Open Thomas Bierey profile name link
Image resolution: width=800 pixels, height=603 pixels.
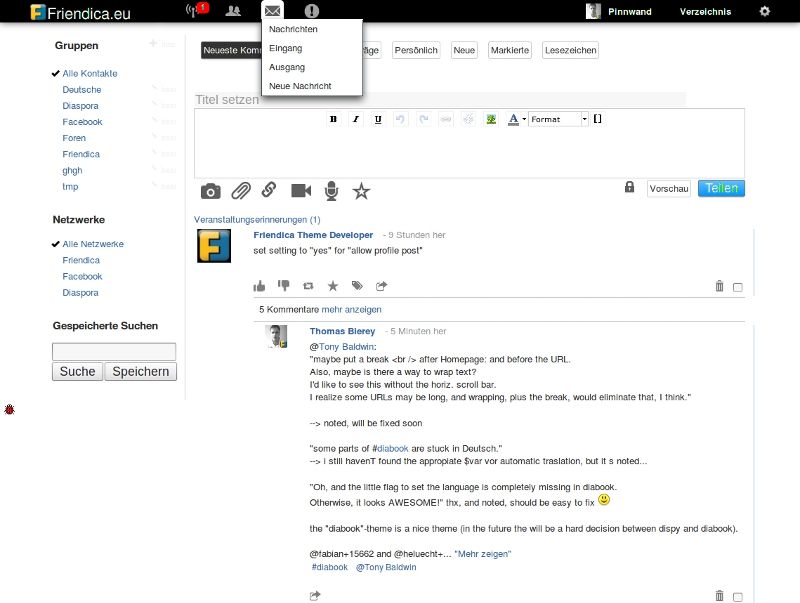click(342, 331)
